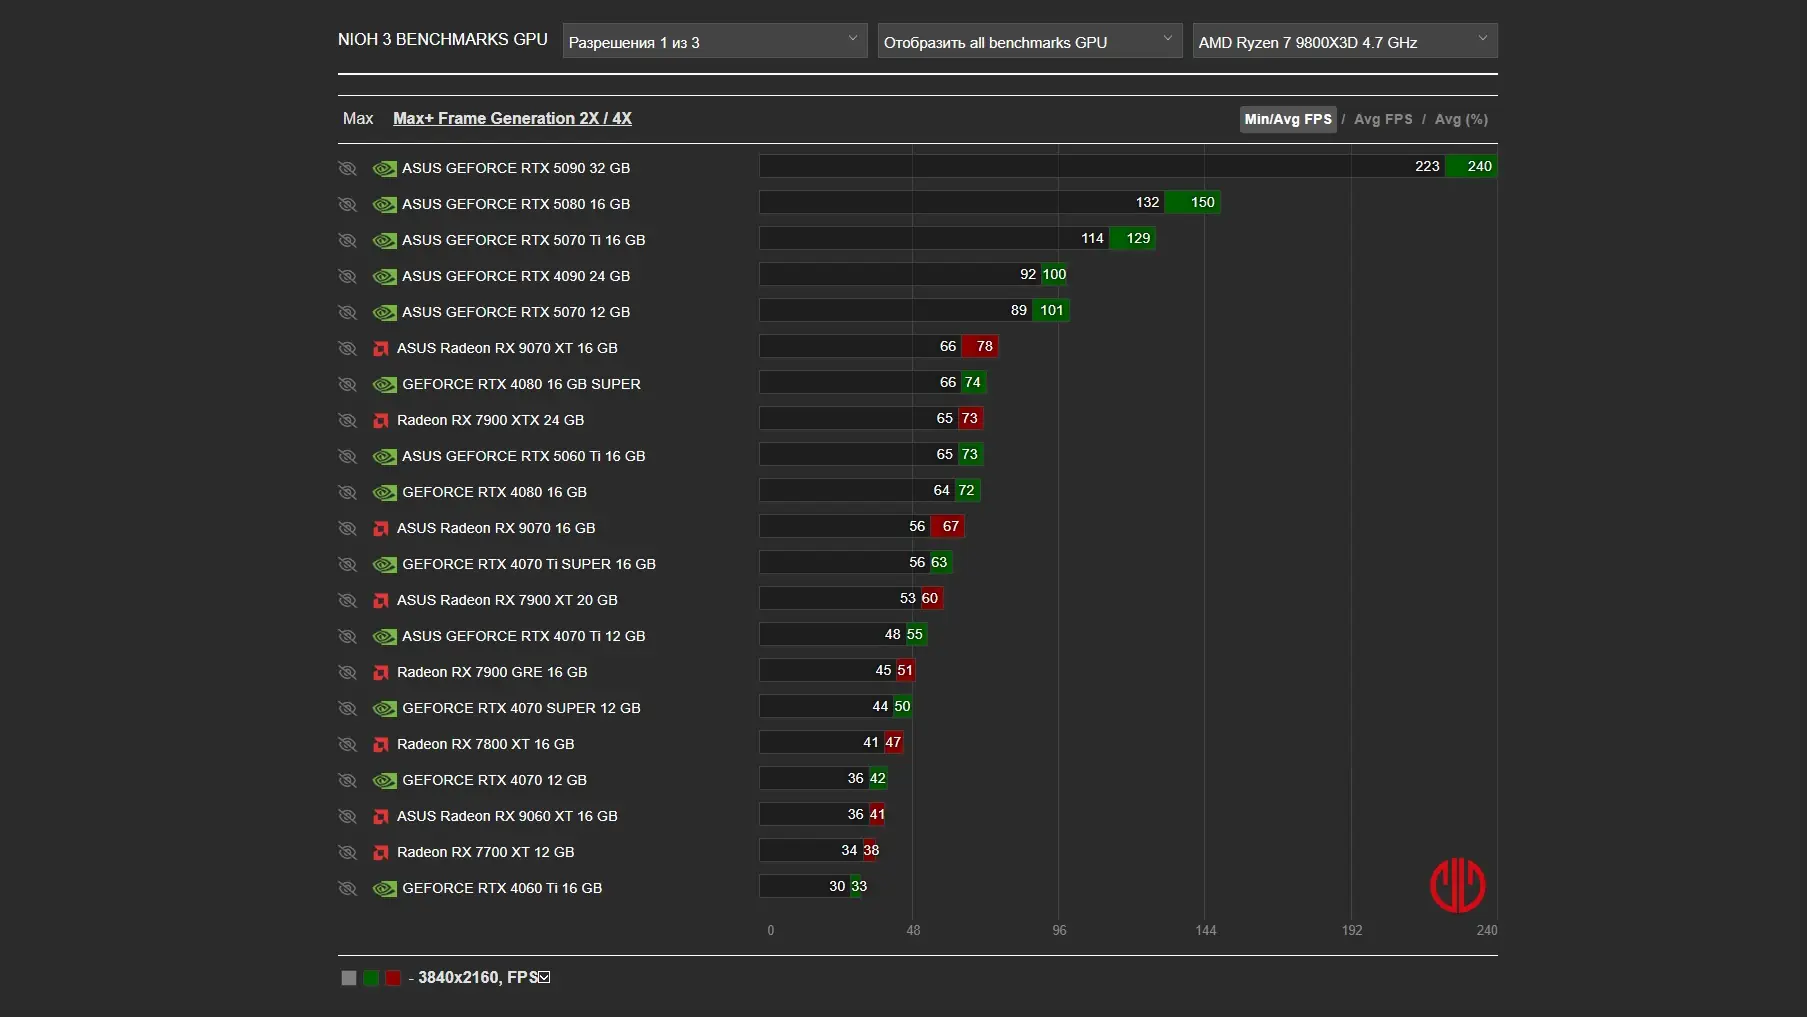Switch to the Avg (%) view

point(1461,119)
